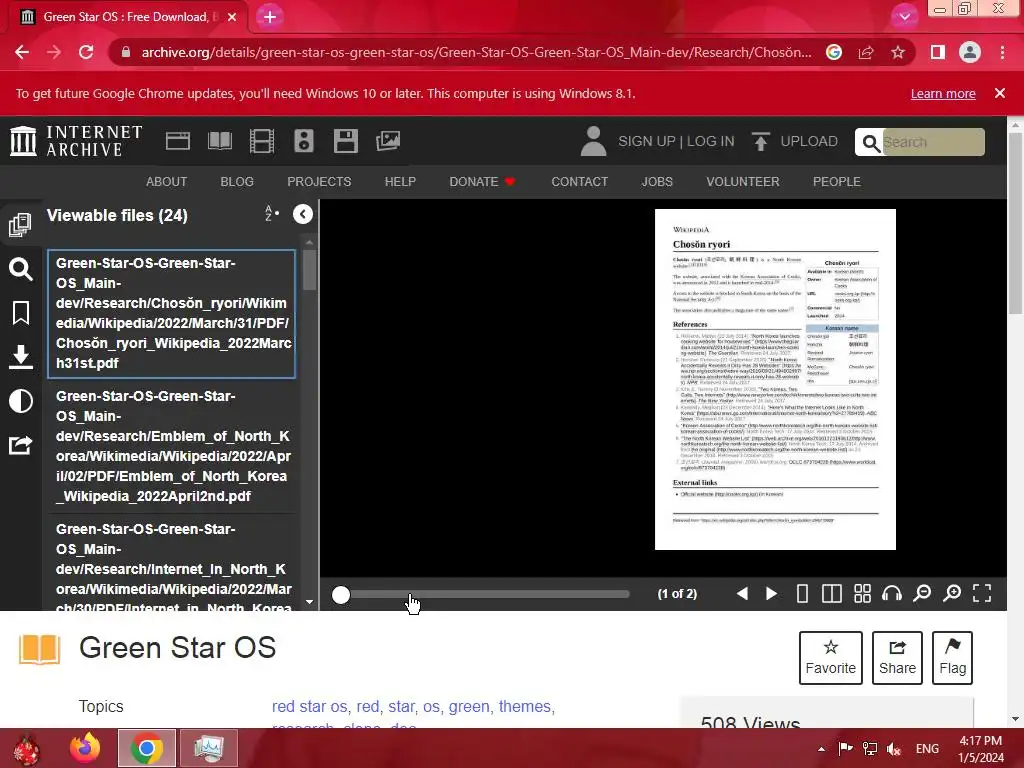Select the viewable files panel icon in sidebar
The width and height of the screenshot is (1024, 768).
[x=20, y=225]
